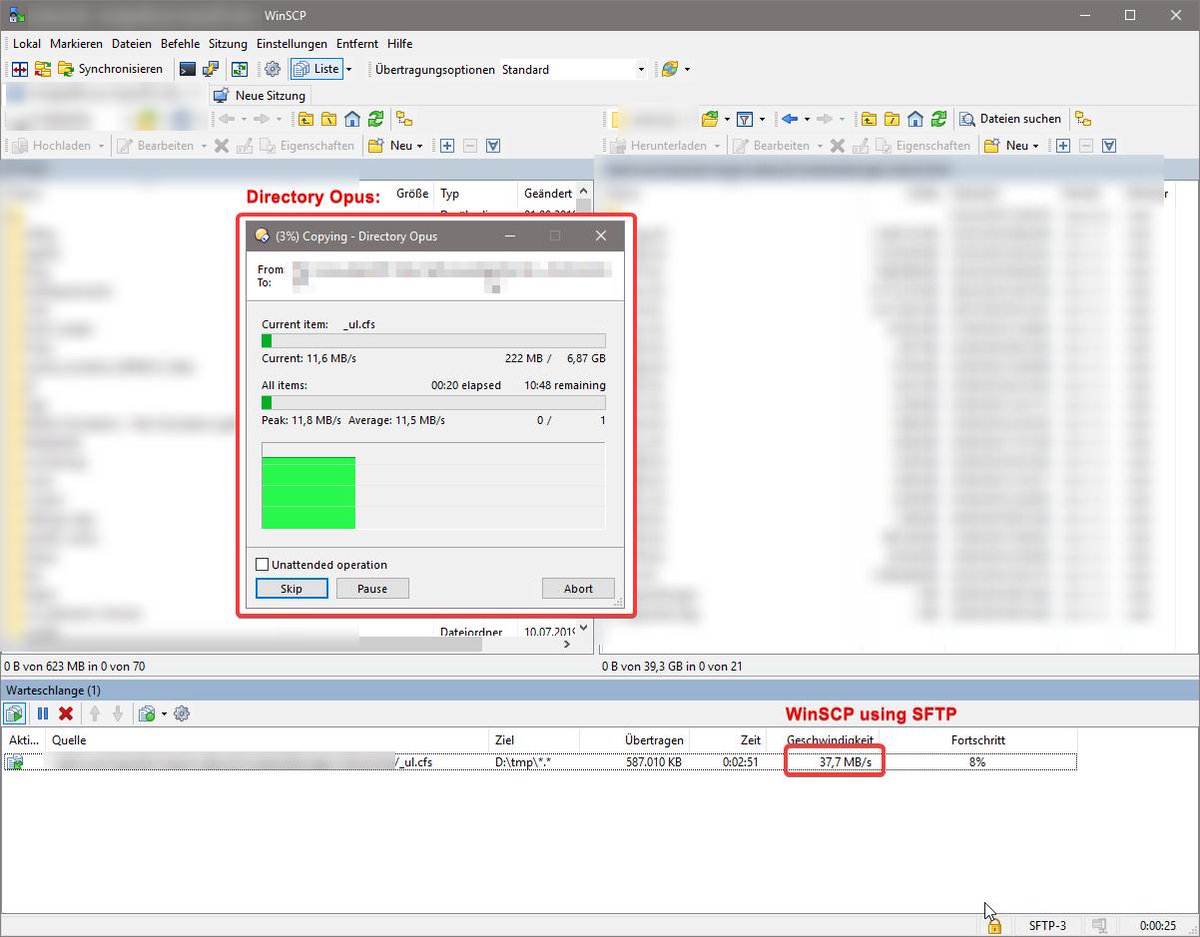Open the Hilfe menu
Screen dimensions: 1200x937
(400, 44)
